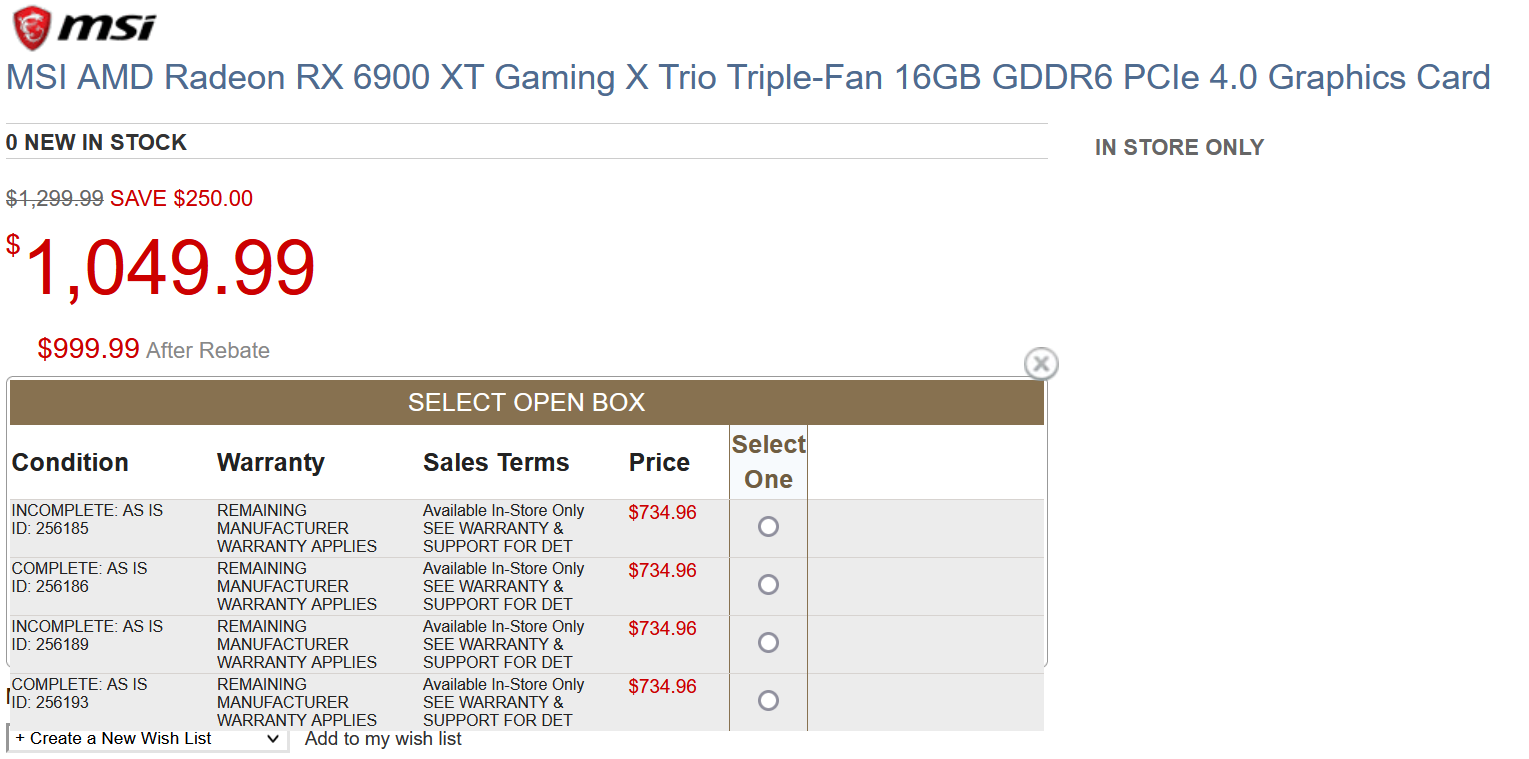Click the Warranty column header
The image size is (1529, 759).
[270, 463]
